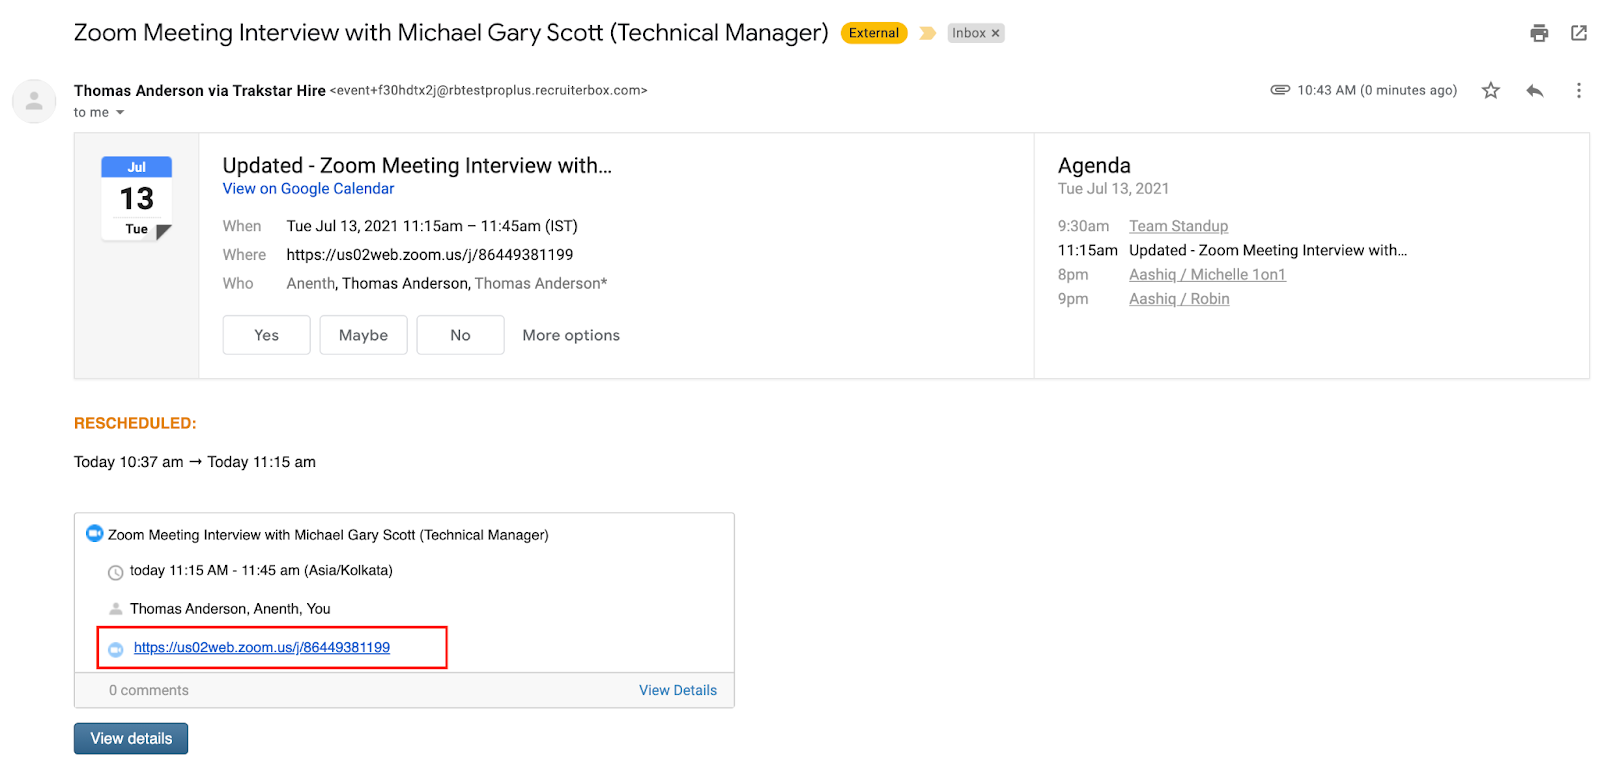Click the sender email address text
The height and width of the screenshot is (760, 1600).
pyautogui.click(x=489, y=91)
